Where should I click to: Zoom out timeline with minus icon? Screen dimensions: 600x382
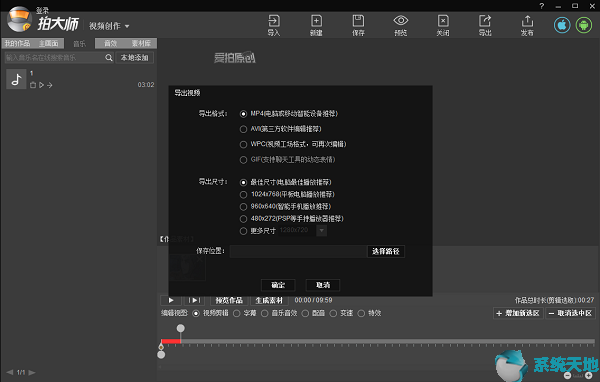pos(568,375)
